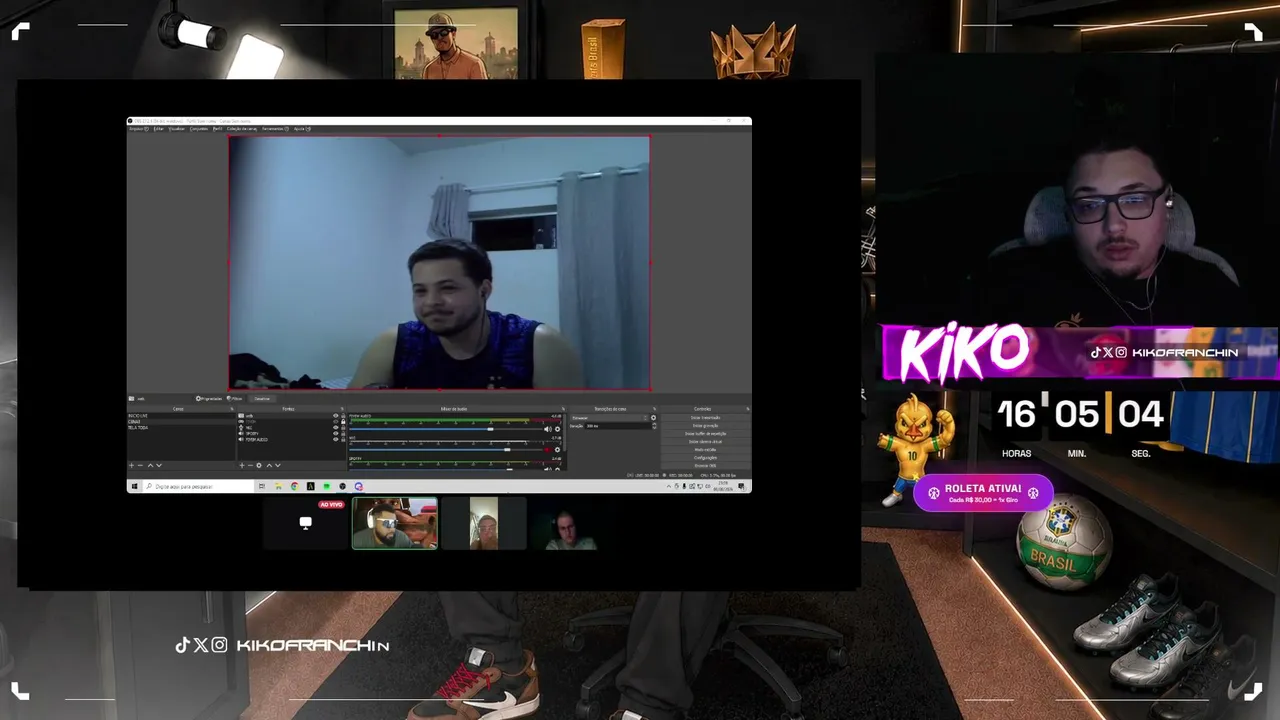Open the Esmaecer transition dropdown
Screen dimensions: 1280x720
coord(610,418)
